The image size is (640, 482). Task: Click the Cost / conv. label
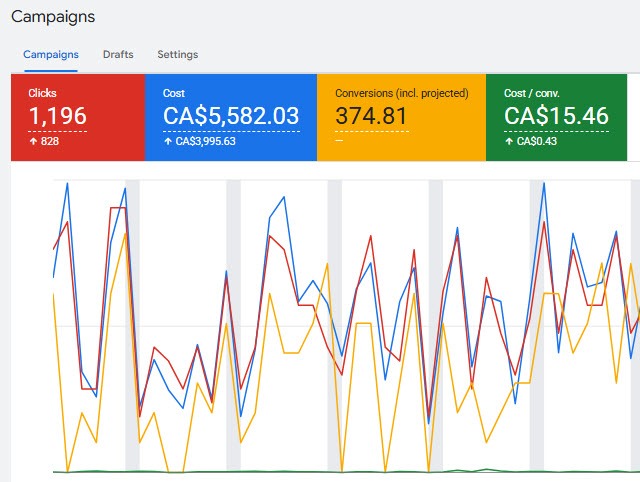(x=531, y=93)
